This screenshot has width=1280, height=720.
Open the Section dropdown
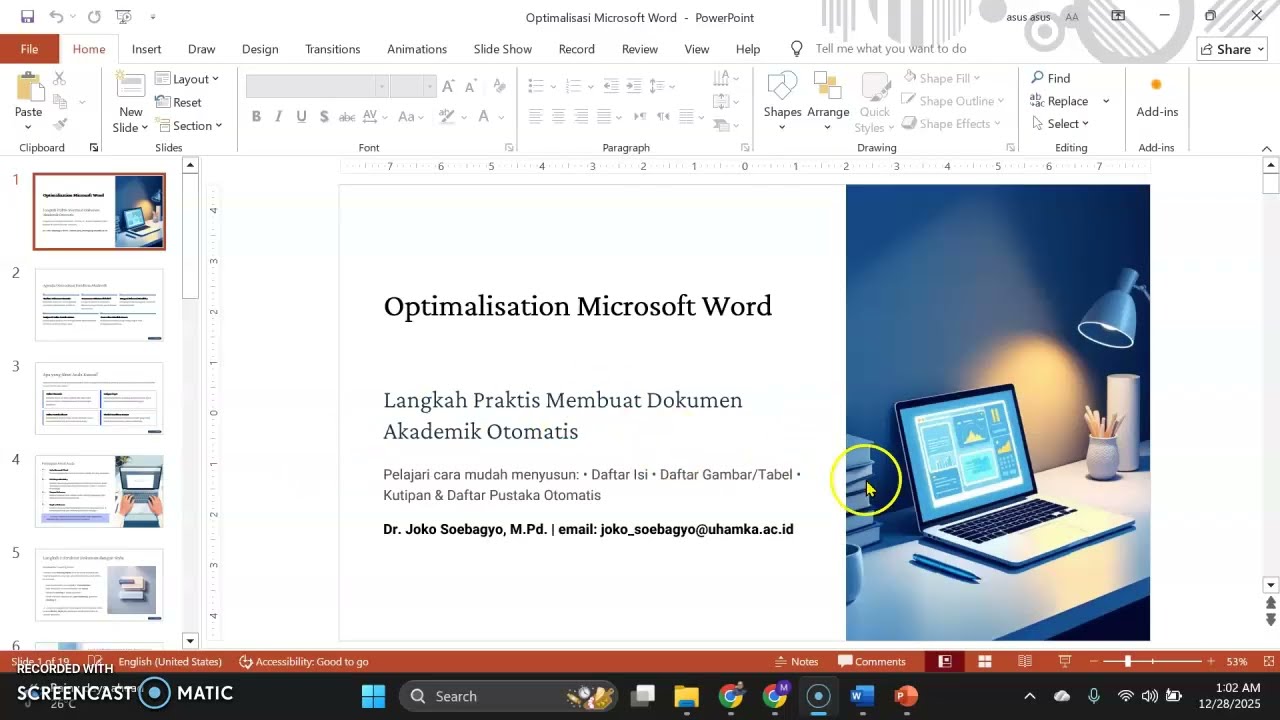(x=189, y=126)
